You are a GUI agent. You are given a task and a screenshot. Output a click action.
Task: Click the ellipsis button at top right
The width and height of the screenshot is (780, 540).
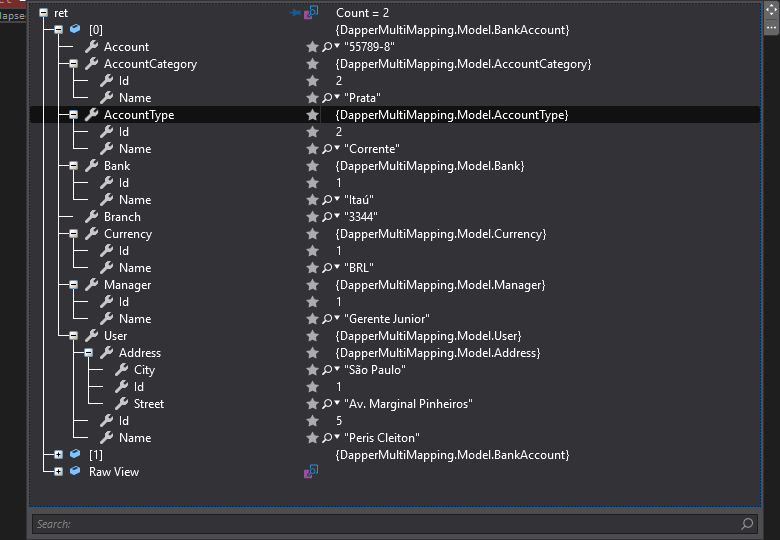[x=771, y=28]
